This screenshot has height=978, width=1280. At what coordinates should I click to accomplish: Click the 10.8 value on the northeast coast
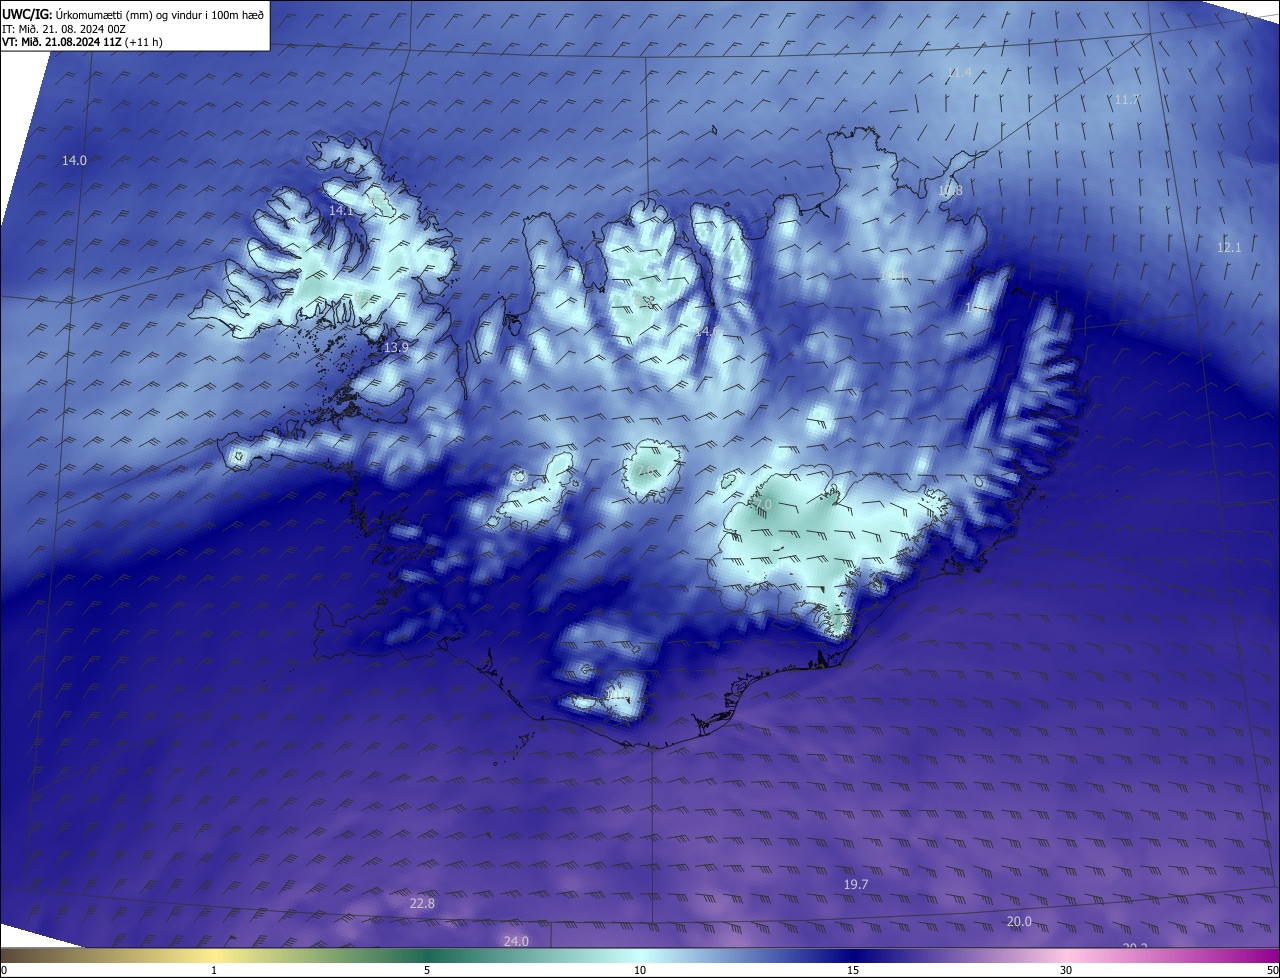950,190
